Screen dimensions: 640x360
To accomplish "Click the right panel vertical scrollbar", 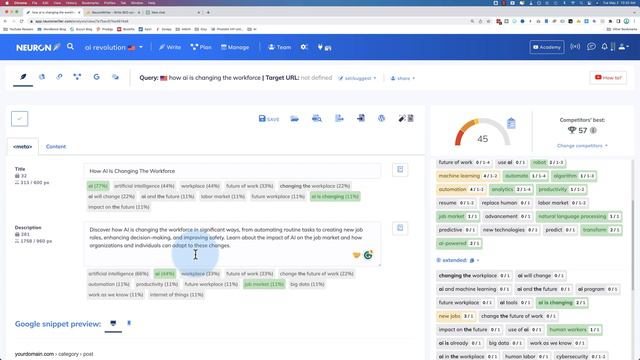I will pos(633,245).
